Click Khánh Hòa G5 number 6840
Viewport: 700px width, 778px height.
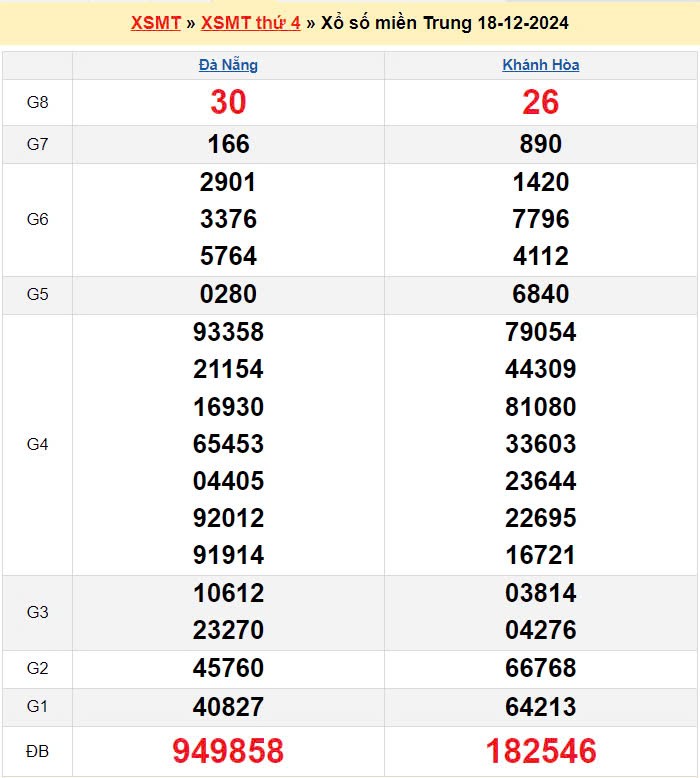540,294
